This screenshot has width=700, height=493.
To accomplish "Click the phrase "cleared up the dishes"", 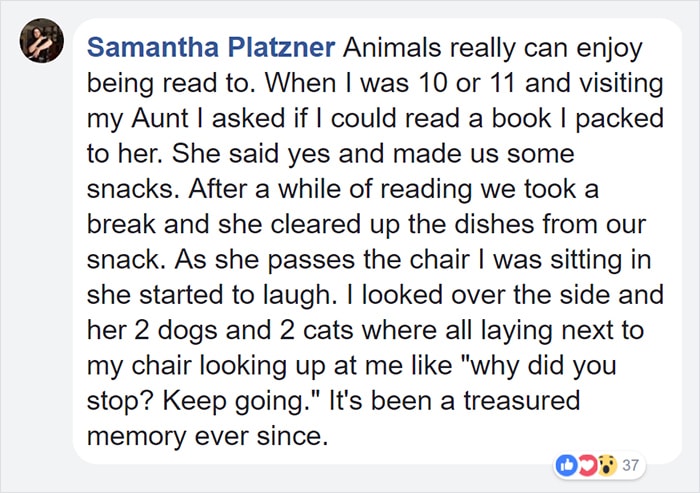I will (402, 224).
